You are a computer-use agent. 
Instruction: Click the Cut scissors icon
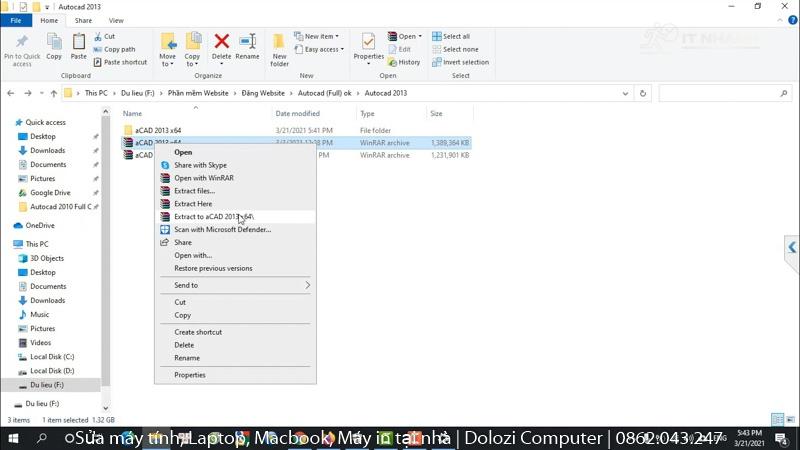98,37
